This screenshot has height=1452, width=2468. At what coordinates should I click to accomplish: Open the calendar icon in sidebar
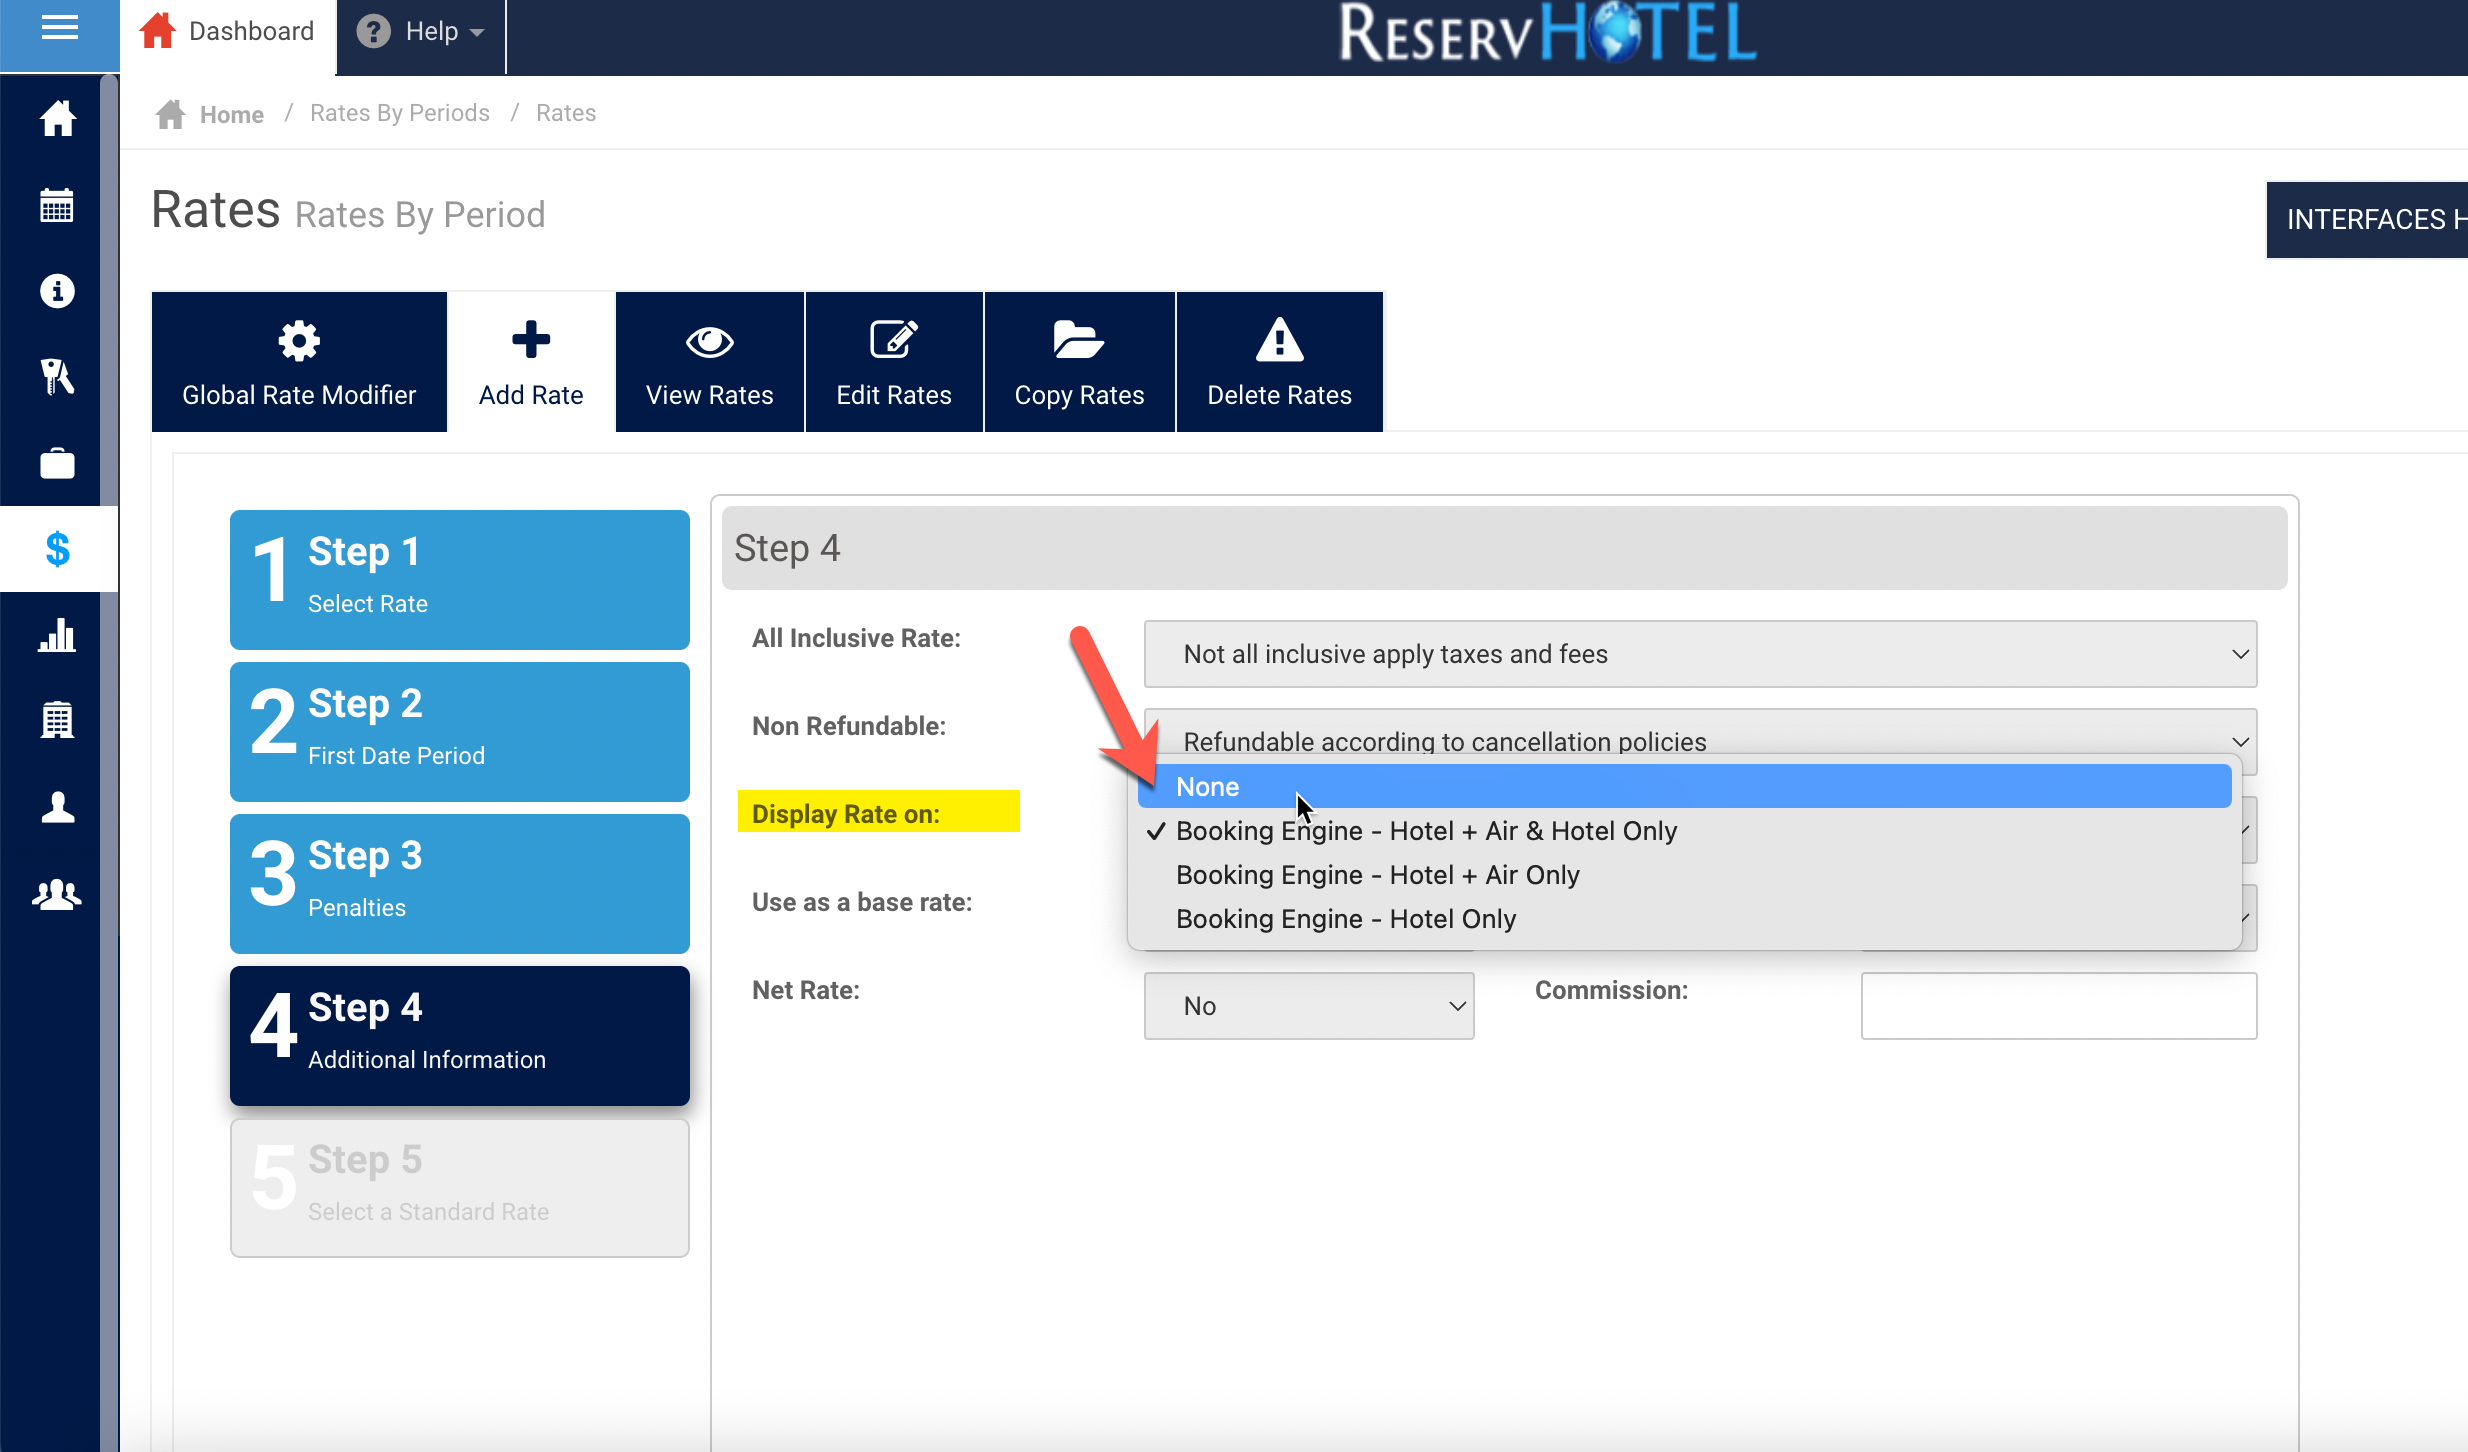[x=57, y=206]
